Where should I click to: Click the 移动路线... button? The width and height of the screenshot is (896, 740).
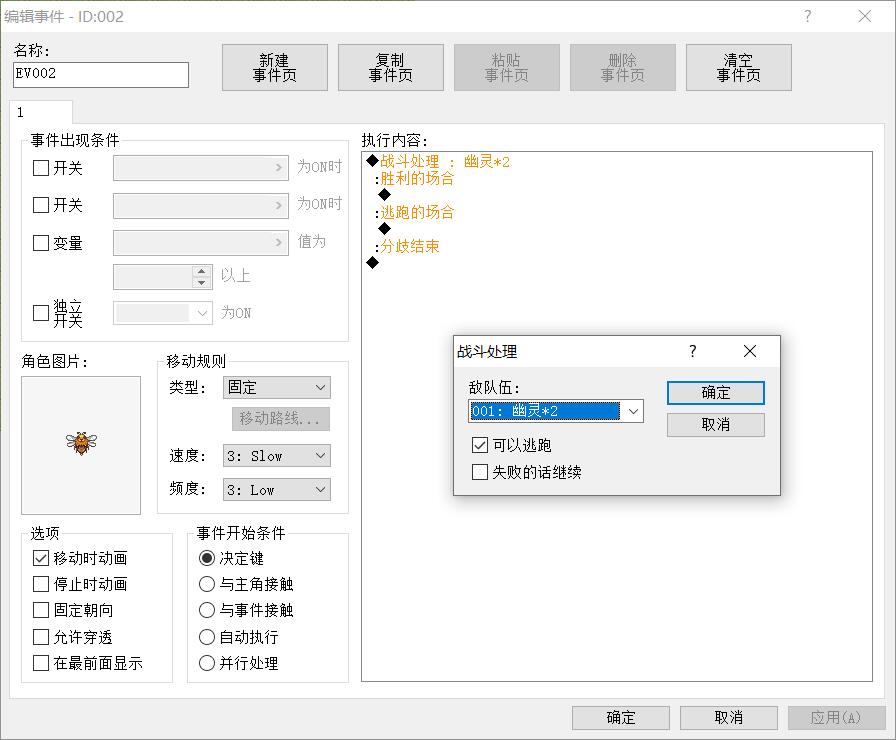pos(281,419)
